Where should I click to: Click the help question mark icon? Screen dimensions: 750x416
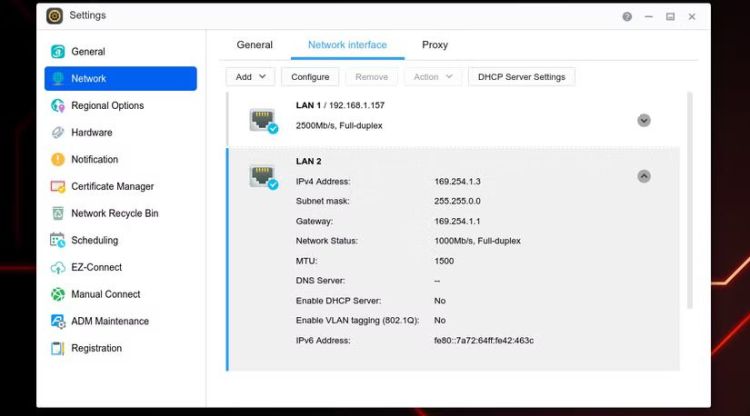(x=627, y=17)
